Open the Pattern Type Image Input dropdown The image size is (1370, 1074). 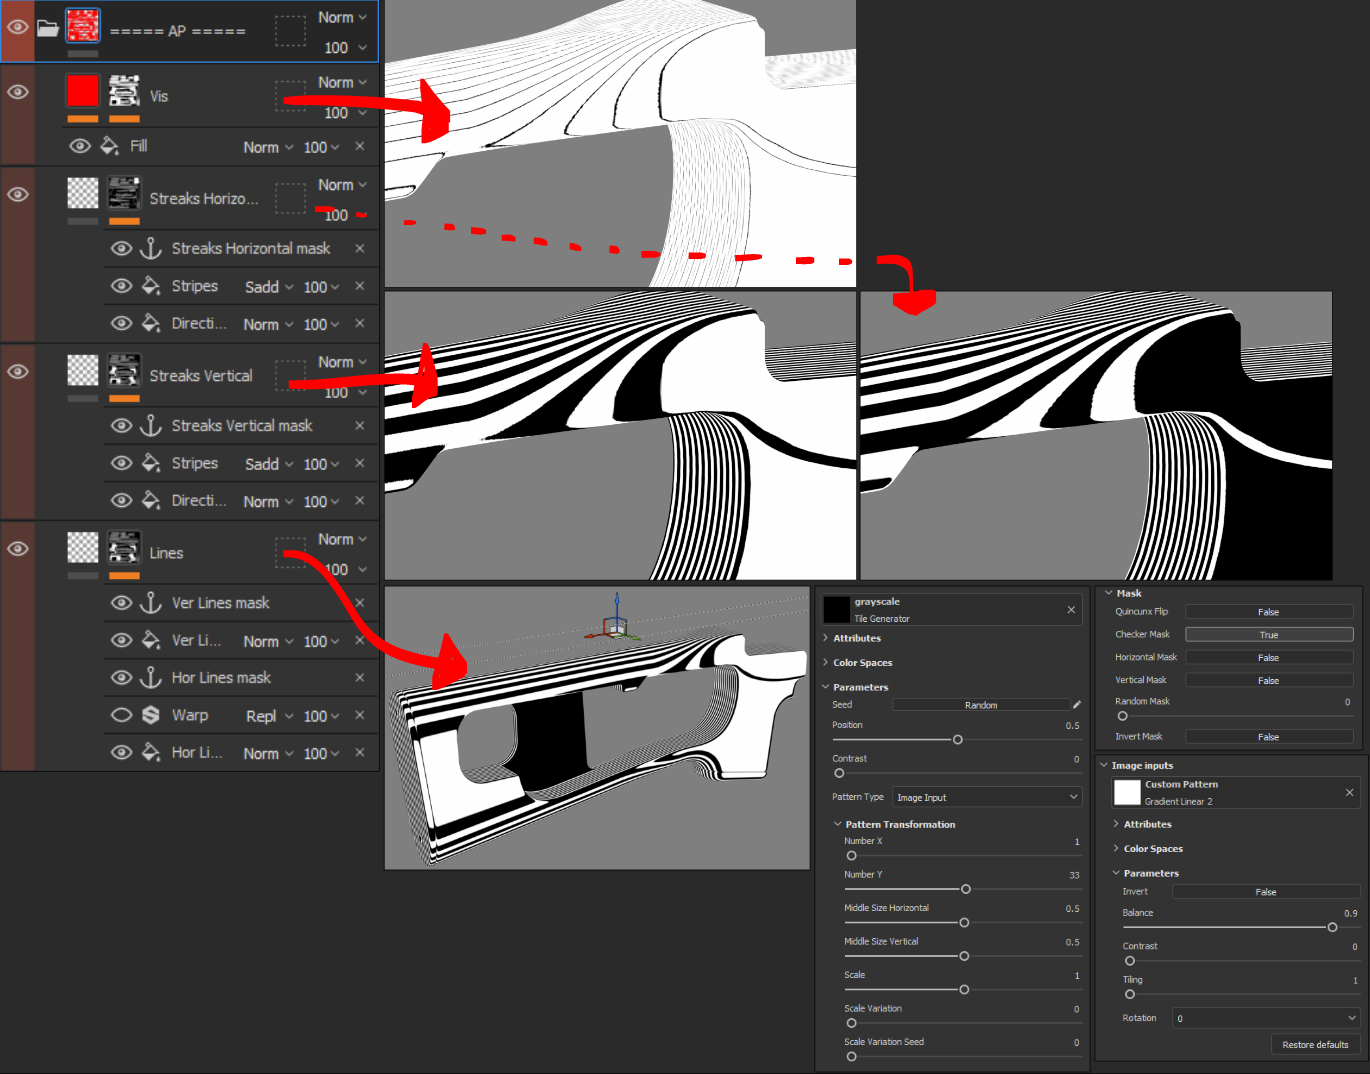(987, 797)
